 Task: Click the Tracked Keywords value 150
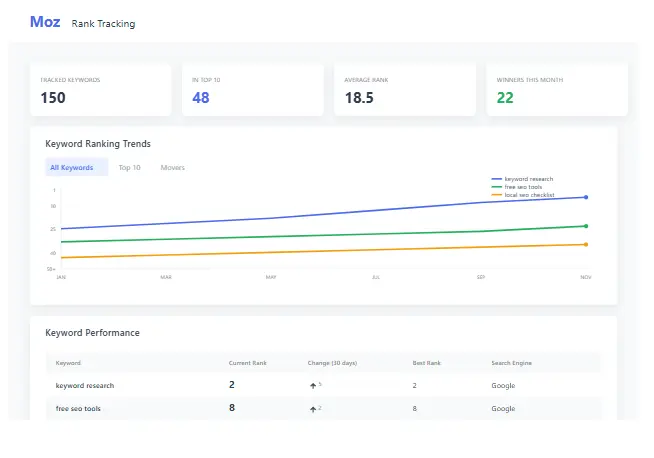(53, 98)
